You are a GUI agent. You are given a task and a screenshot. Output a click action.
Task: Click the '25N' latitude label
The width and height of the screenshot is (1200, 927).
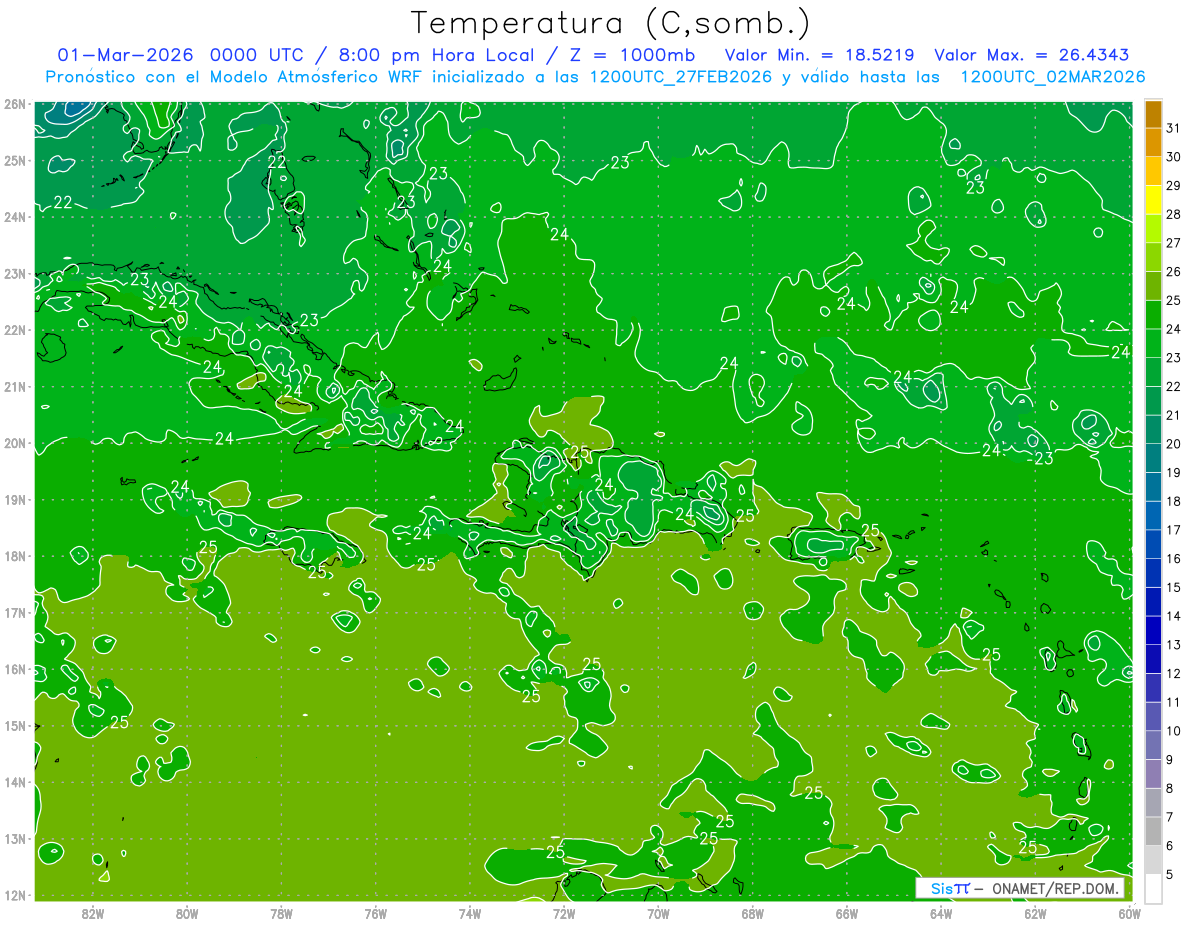pyautogui.click(x=14, y=160)
